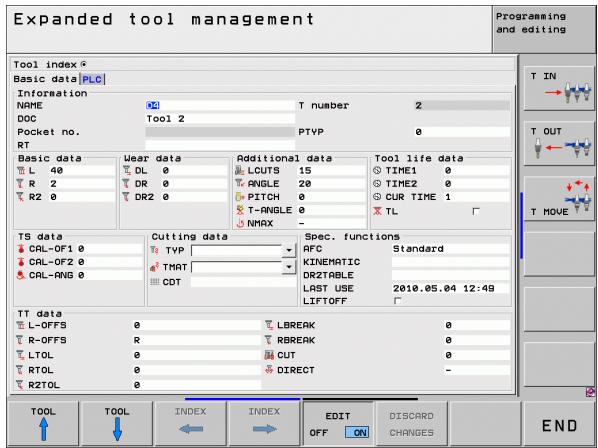This screenshot has width=598, height=448.
Task: Click the TL tool lock icon
Action: [378, 211]
